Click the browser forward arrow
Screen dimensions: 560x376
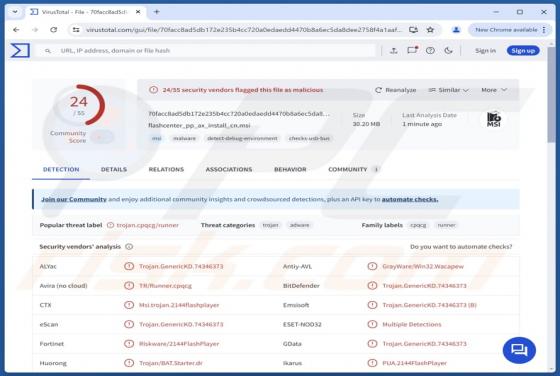[35, 30]
